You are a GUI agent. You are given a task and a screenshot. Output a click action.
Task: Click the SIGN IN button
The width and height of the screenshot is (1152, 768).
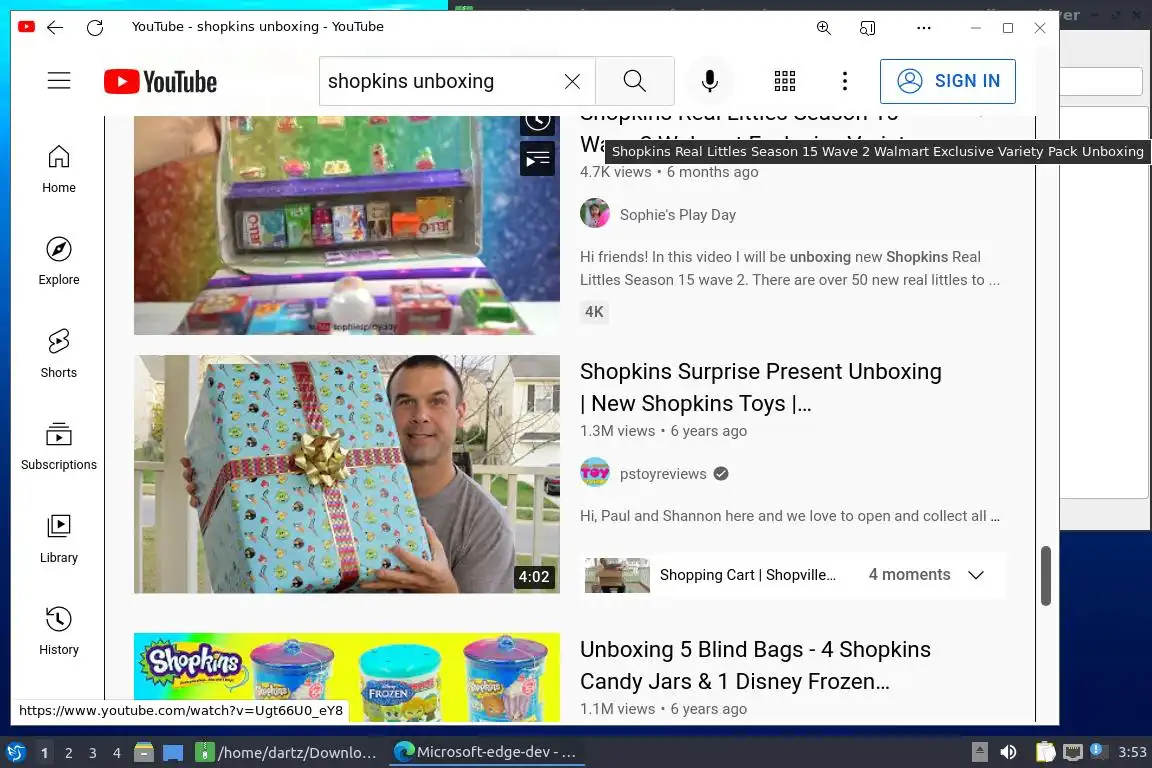coord(948,81)
